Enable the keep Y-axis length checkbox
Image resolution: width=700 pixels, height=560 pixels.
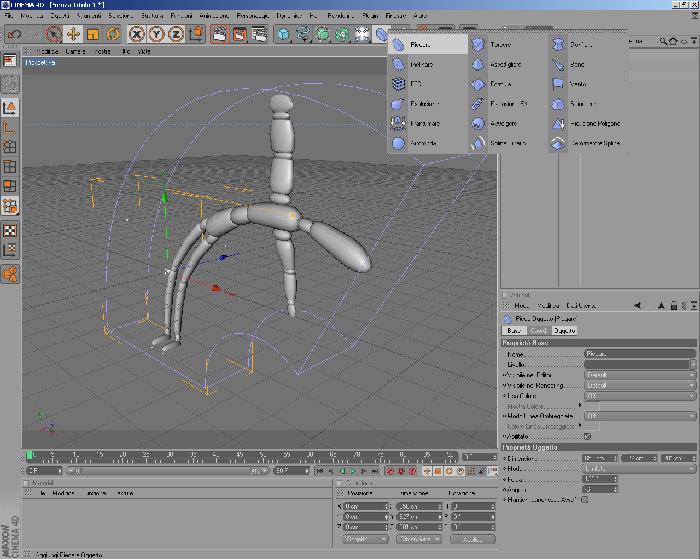pyautogui.click(x=585, y=500)
